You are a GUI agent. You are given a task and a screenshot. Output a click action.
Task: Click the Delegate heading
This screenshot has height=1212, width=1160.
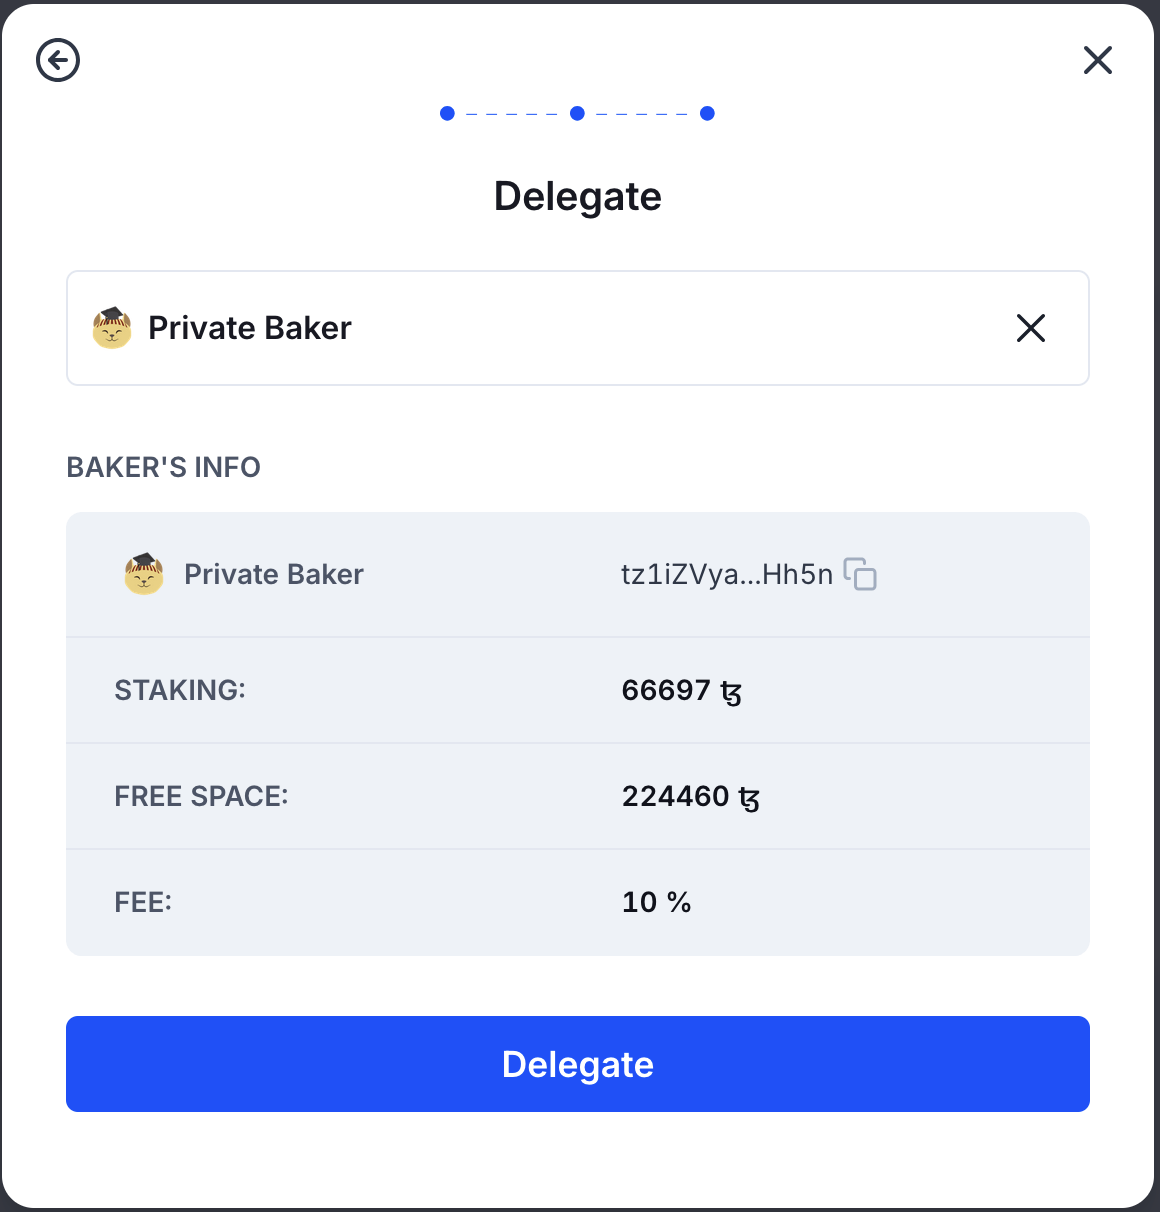tap(578, 196)
